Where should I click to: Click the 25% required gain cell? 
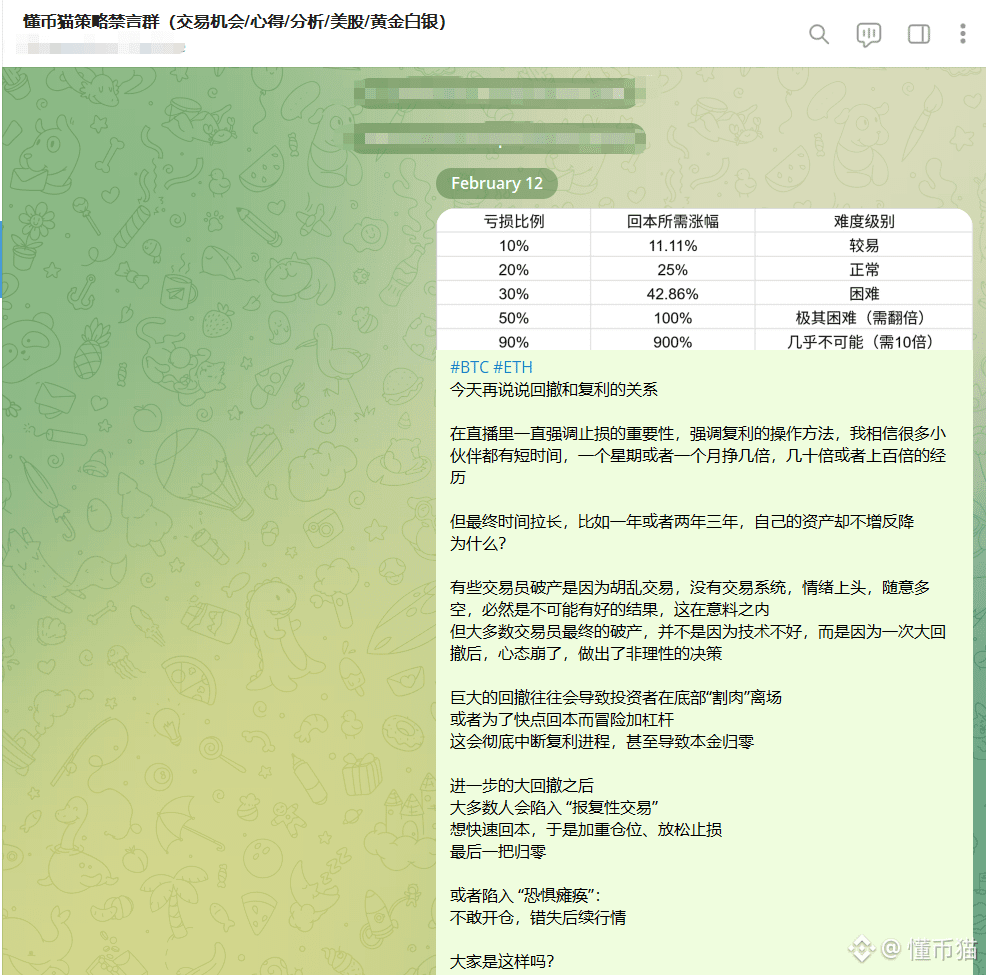coord(673,270)
